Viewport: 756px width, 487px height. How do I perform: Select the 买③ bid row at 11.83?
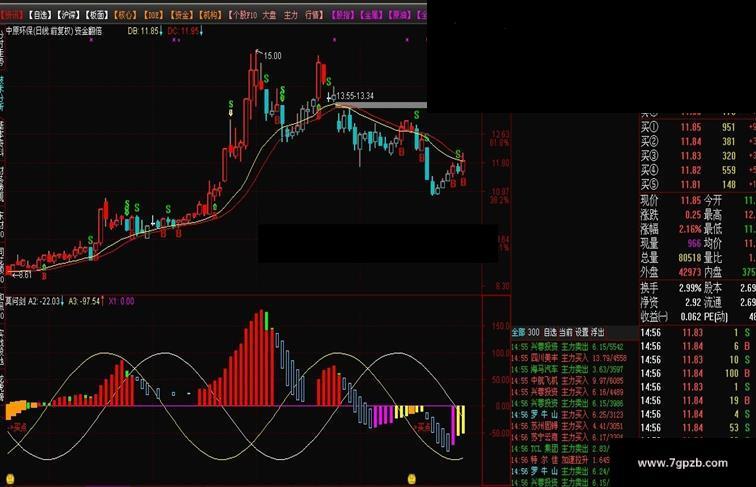coord(698,156)
